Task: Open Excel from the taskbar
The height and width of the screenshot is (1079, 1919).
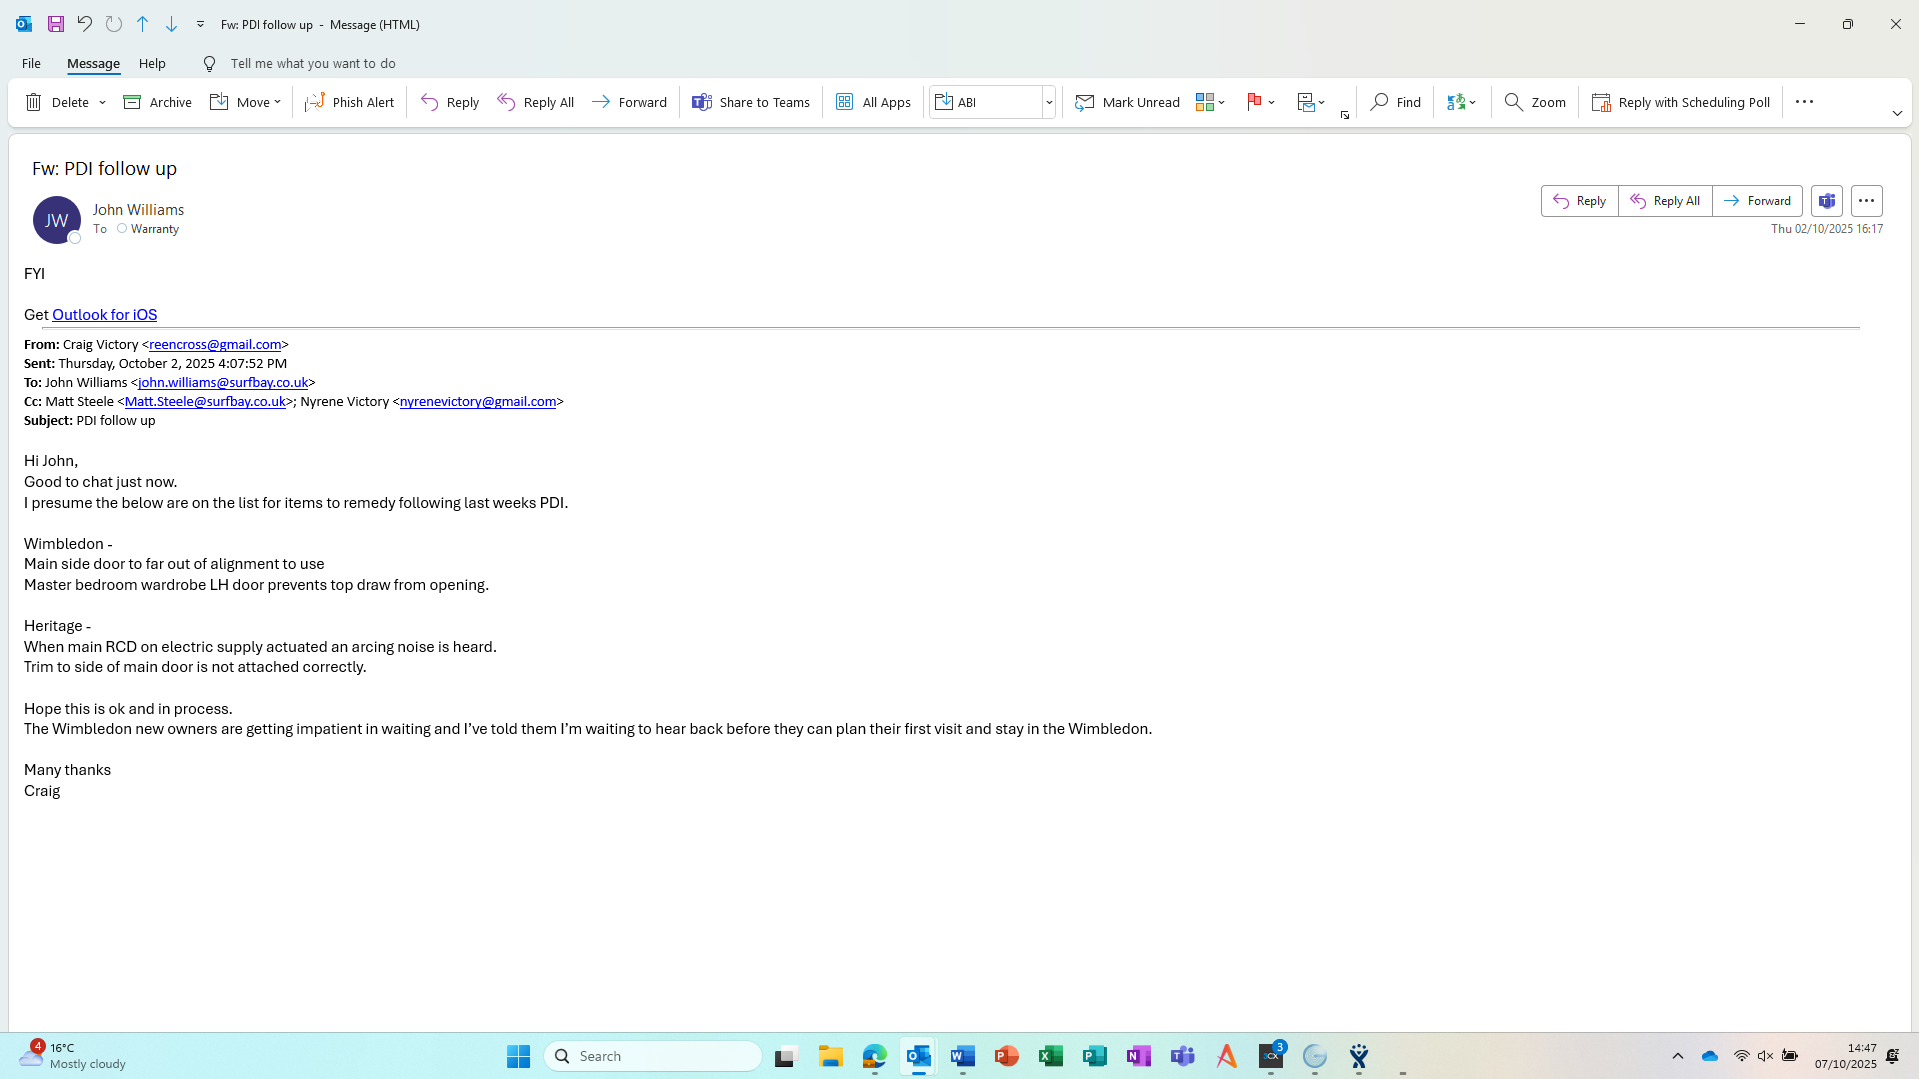Action: tap(1051, 1056)
